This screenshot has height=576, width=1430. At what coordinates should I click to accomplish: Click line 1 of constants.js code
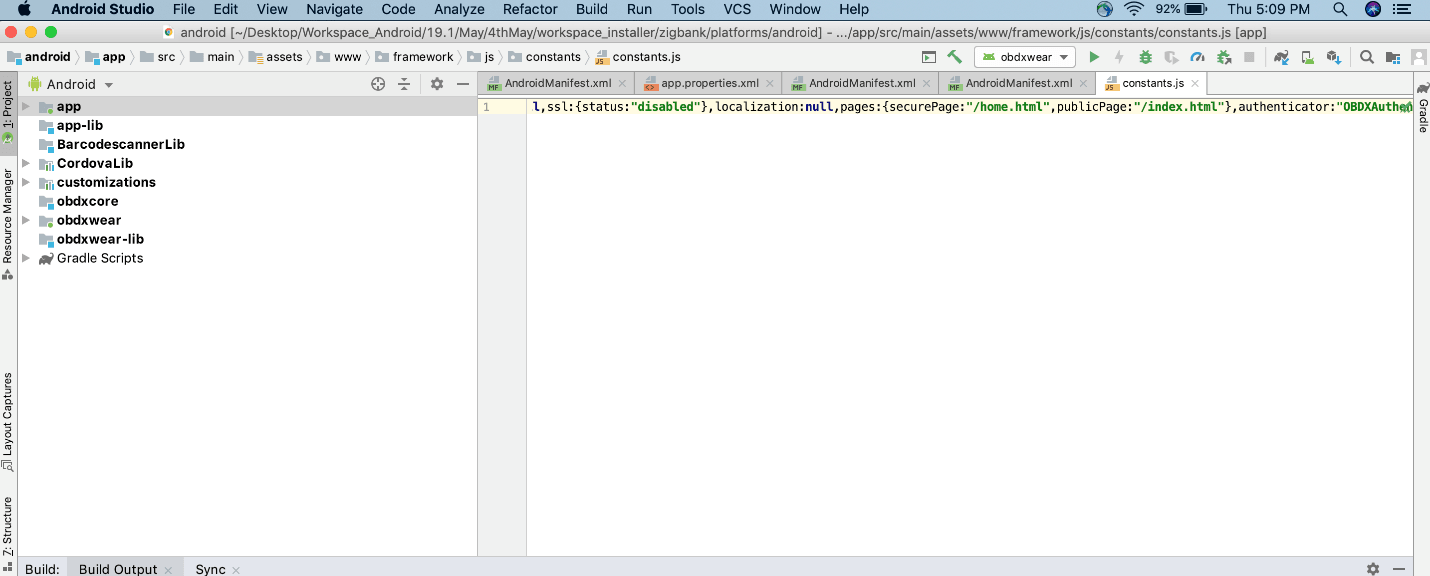click(x=969, y=106)
